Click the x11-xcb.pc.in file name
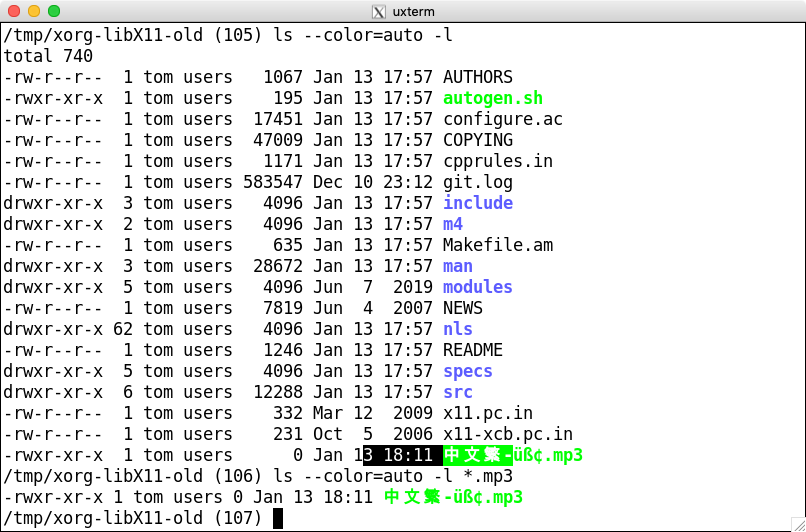 pyautogui.click(x=508, y=434)
